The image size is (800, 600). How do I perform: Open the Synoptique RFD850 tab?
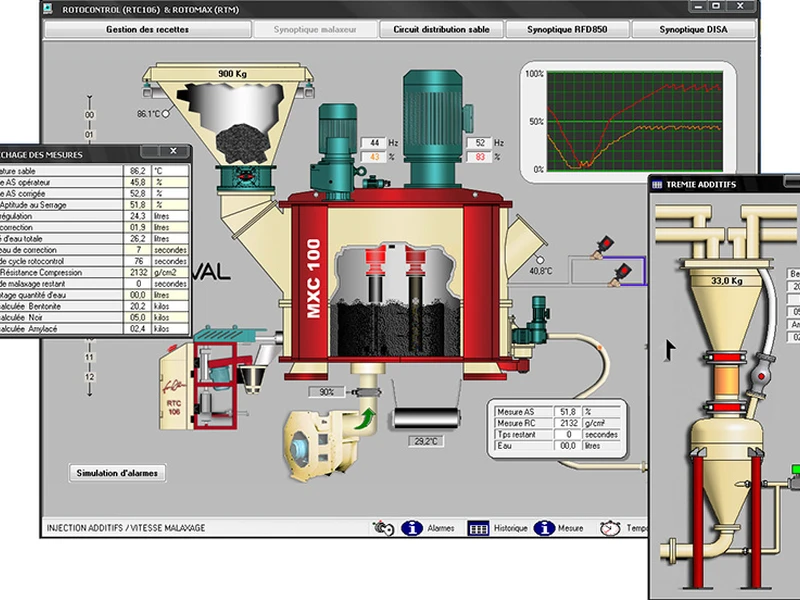pyautogui.click(x=567, y=30)
